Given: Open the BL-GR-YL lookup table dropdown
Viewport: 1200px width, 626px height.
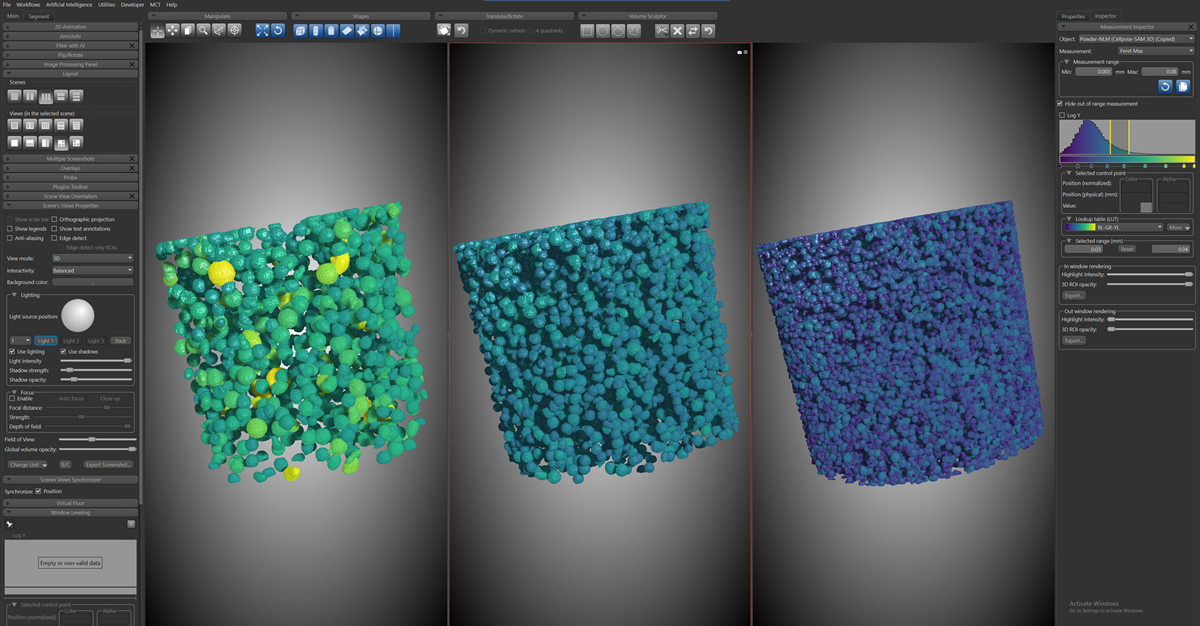Looking at the screenshot, I should pyautogui.click(x=1114, y=227).
